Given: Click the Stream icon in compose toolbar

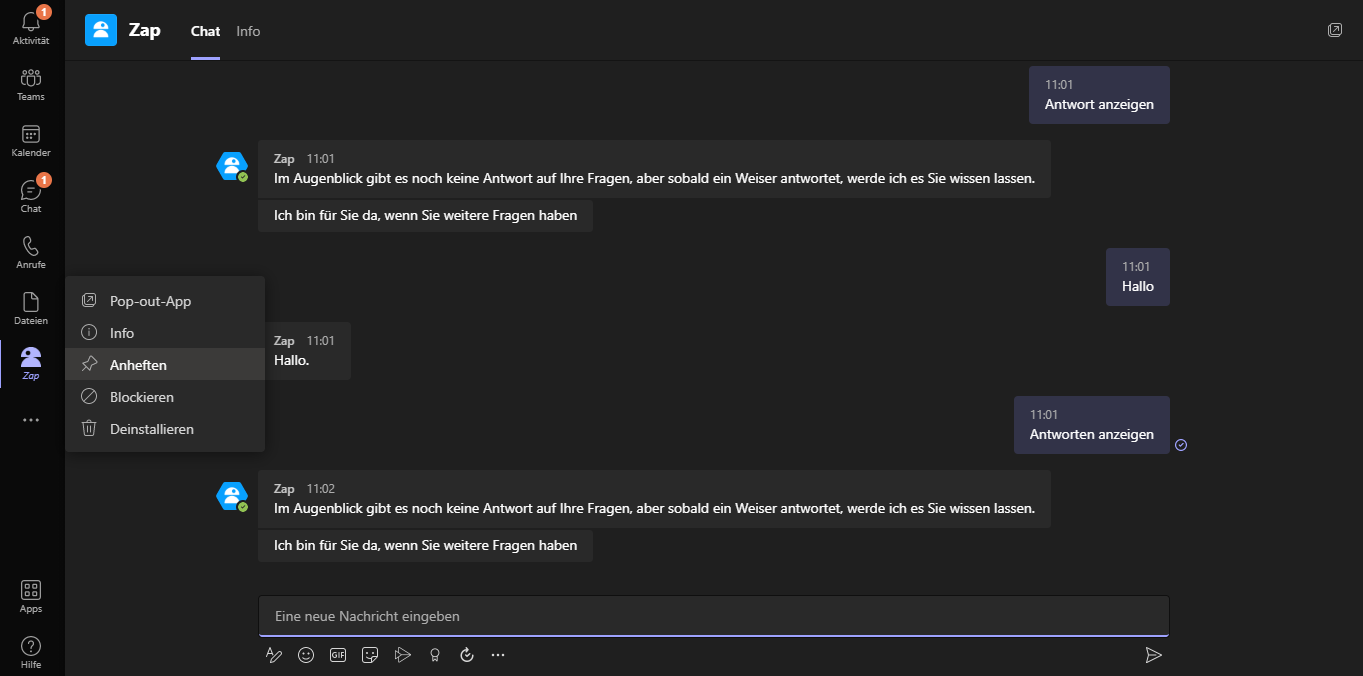Looking at the screenshot, I should (x=402, y=655).
